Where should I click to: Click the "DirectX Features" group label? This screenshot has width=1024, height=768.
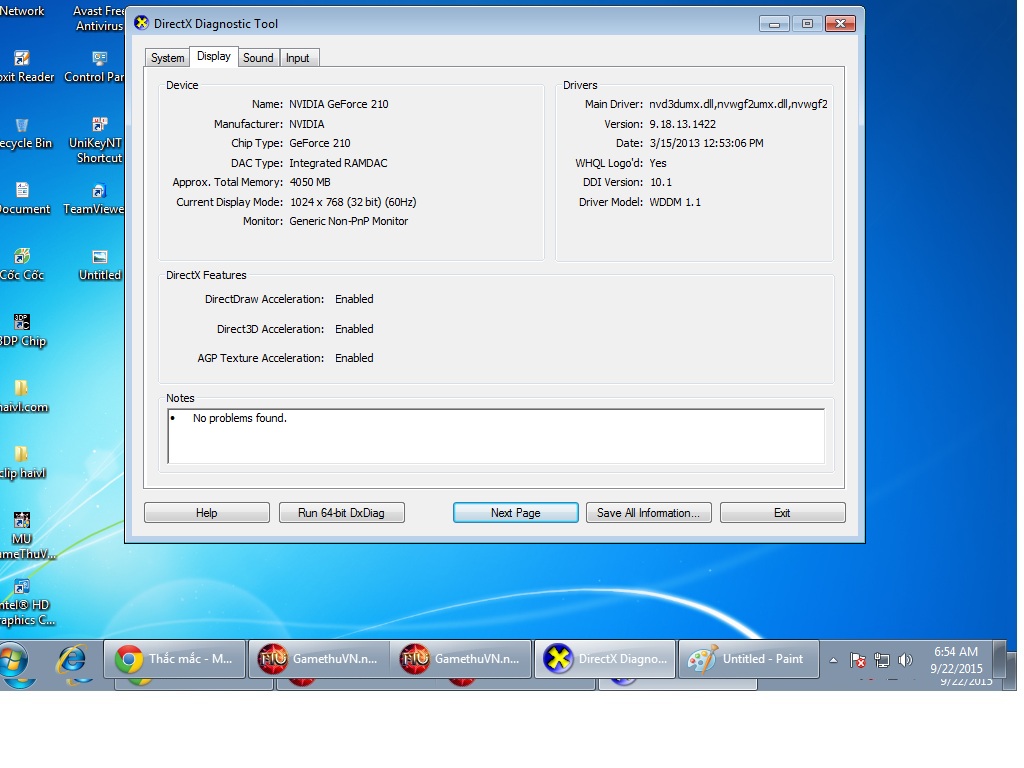point(206,275)
